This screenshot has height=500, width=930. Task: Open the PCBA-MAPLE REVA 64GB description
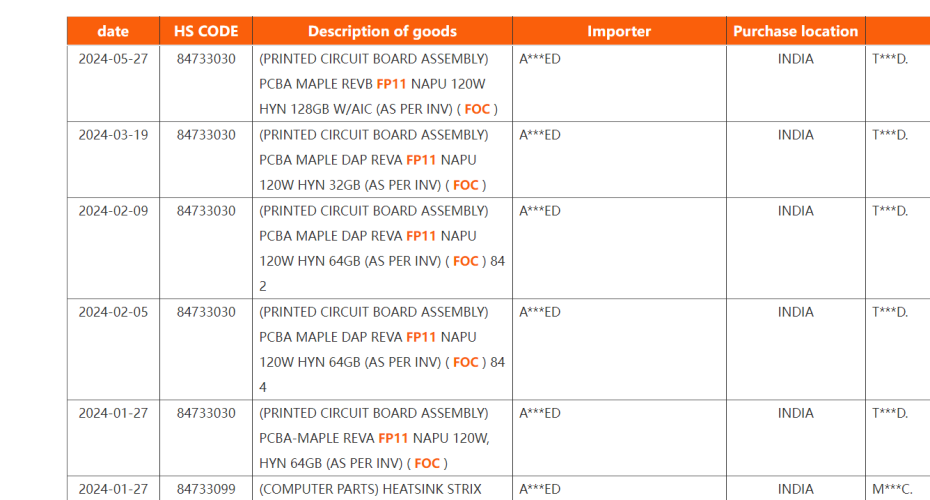373,438
